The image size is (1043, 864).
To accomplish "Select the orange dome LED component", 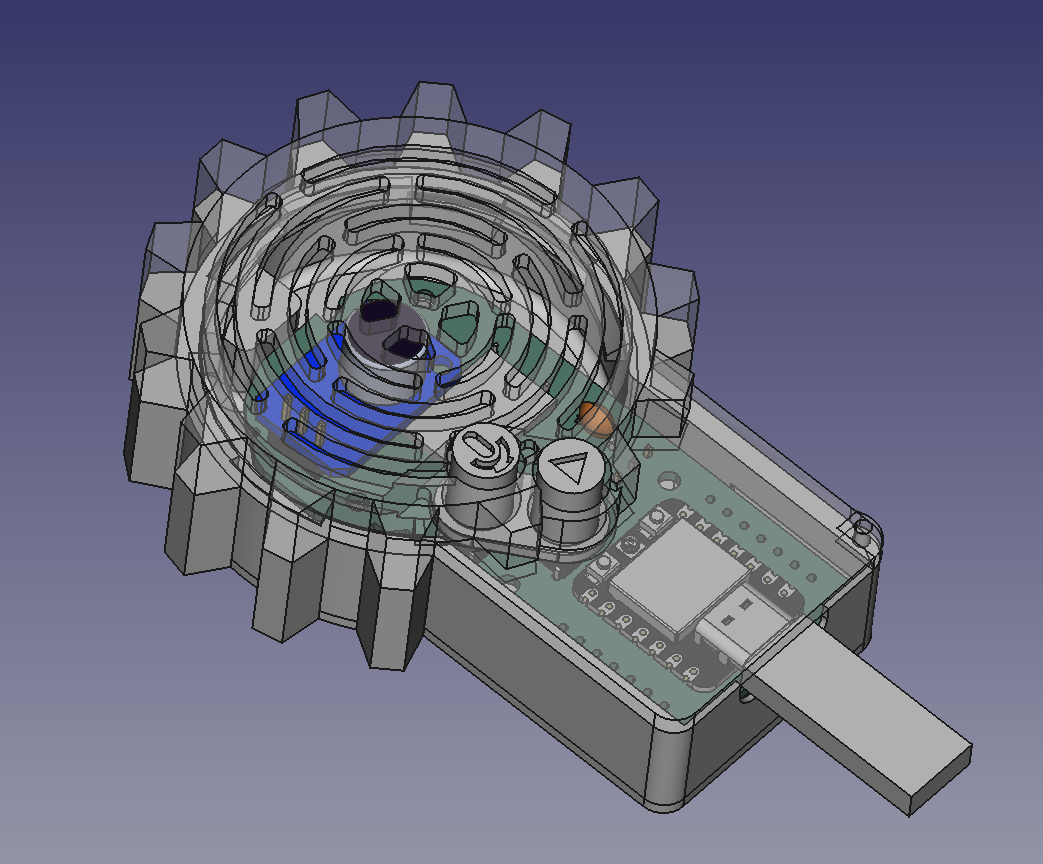I will pyautogui.click(x=598, y=420).
